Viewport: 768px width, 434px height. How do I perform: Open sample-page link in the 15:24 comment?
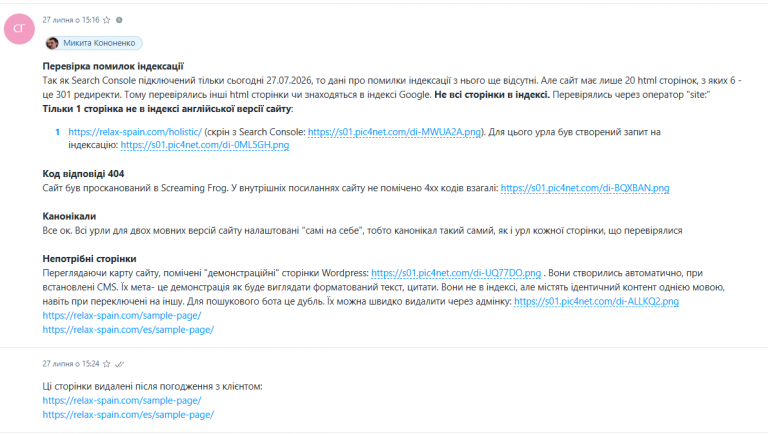[122, 400]
